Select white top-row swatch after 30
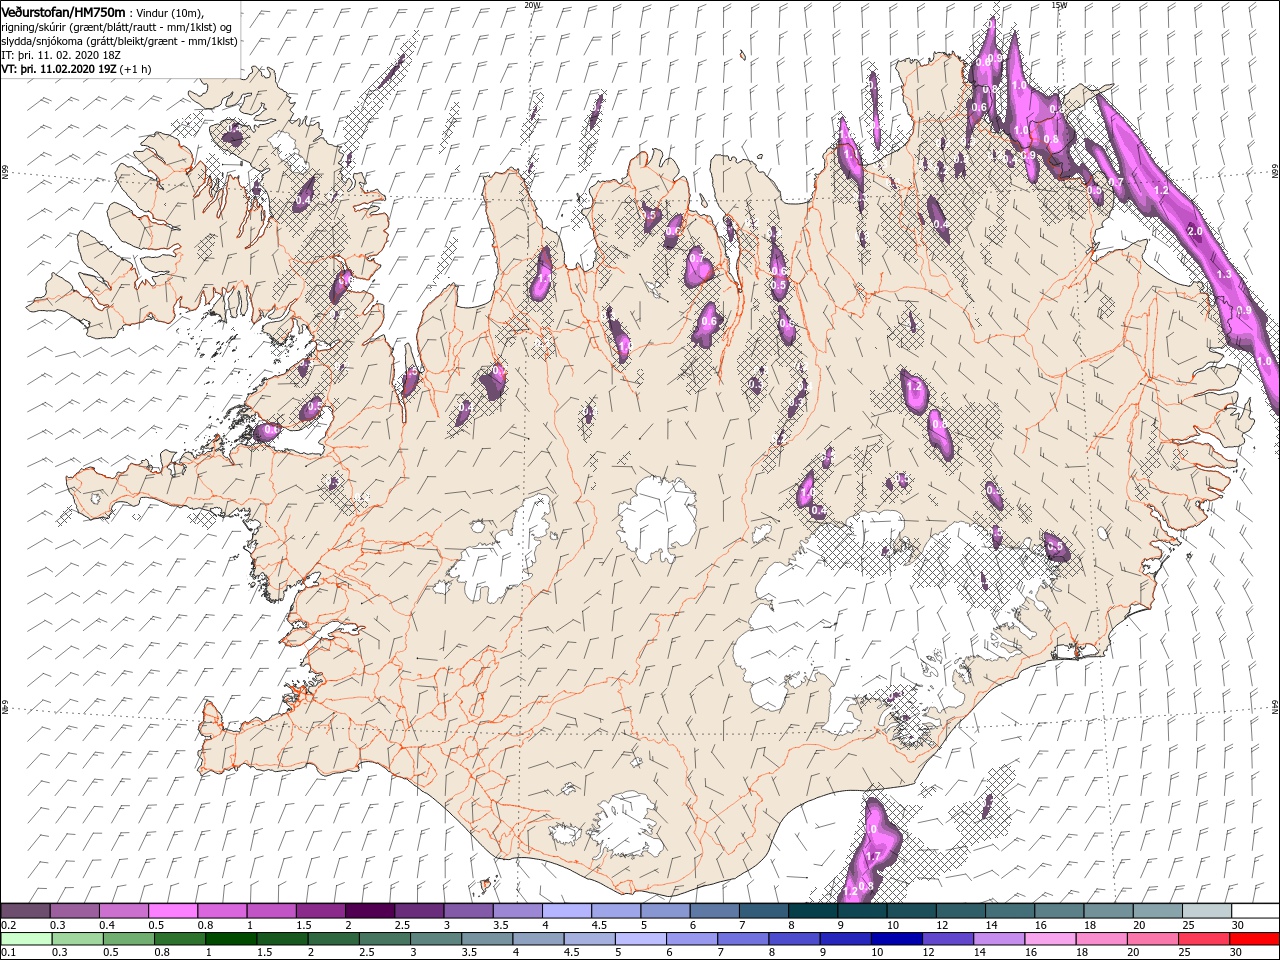The image size is (1280, 960). (1255, 911)
